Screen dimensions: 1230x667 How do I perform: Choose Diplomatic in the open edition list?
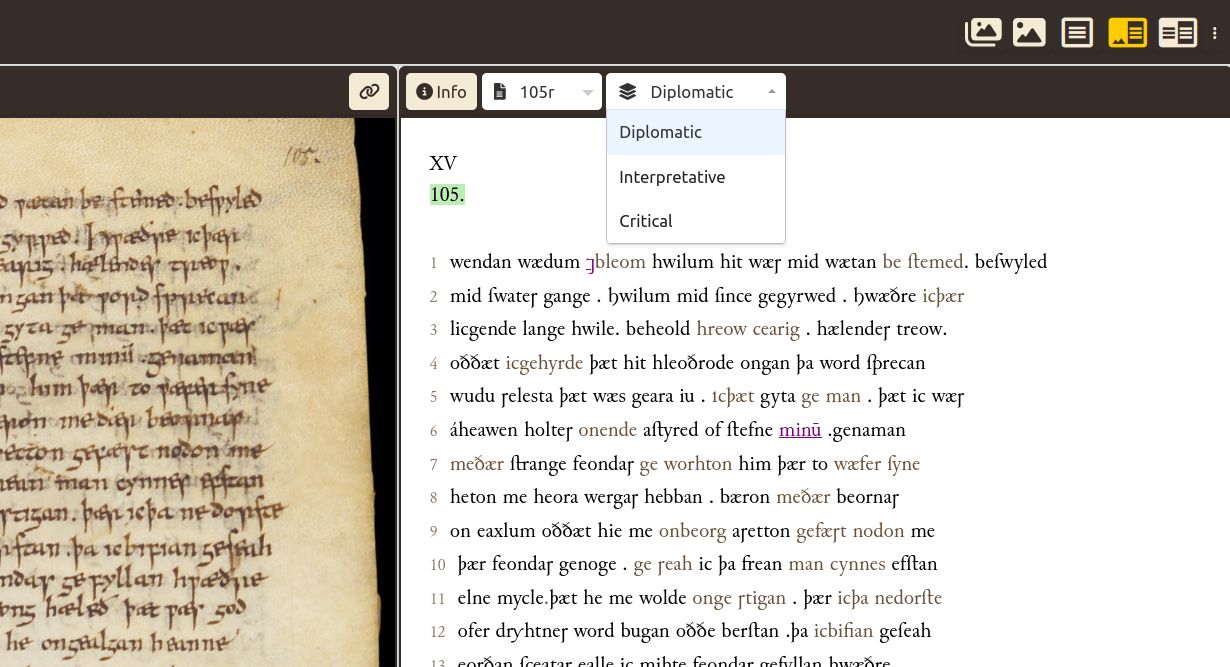tap(660, 132)
